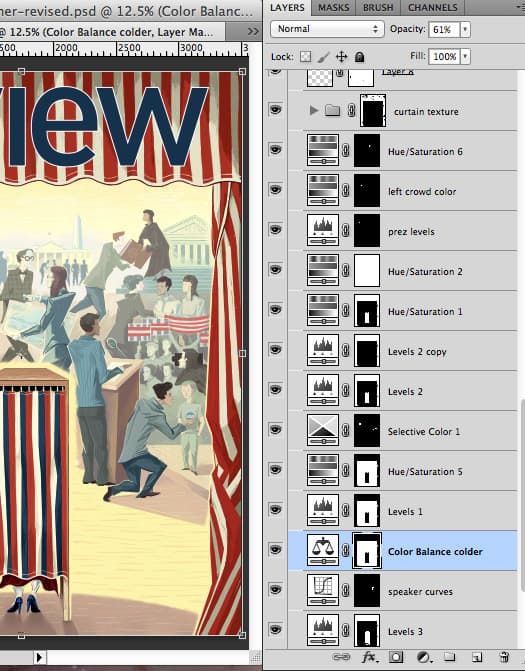Open the Normal blend mode dropdown
525x671 pixels.
[327, 29]
